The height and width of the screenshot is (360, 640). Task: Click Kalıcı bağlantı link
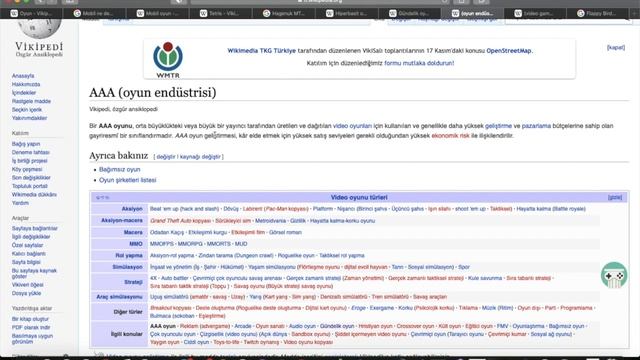(29, 254)
